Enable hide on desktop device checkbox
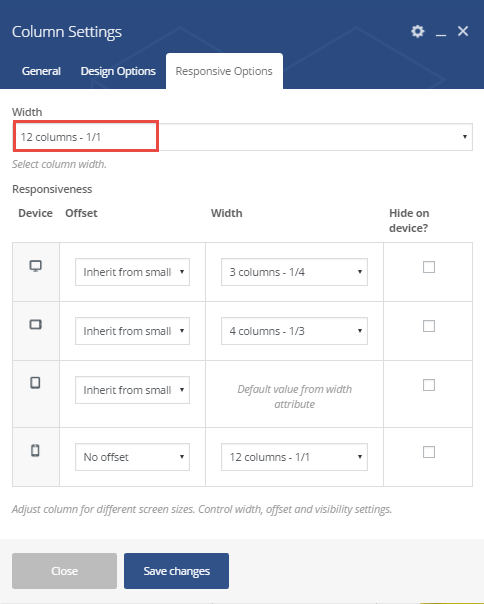 [x=429, y=267]
